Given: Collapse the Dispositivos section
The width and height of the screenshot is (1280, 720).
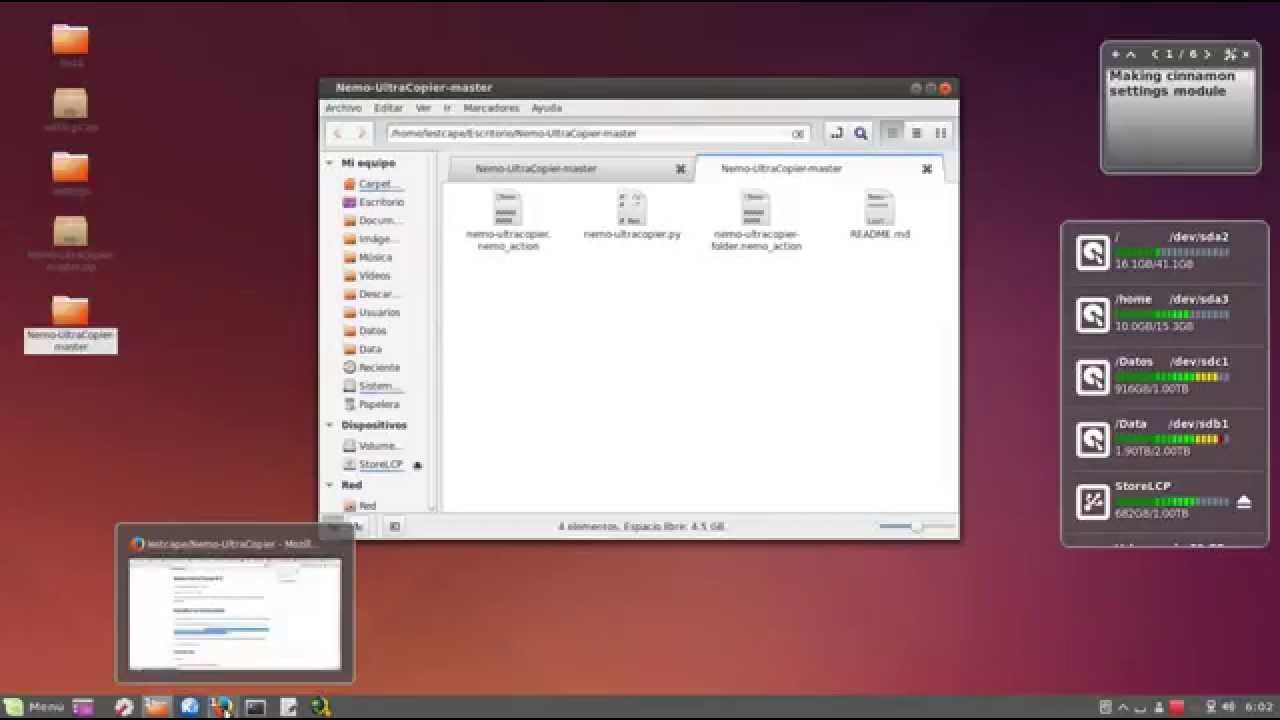Looking at the screenshot, I should pyautogui.click(x=330, y=425).
